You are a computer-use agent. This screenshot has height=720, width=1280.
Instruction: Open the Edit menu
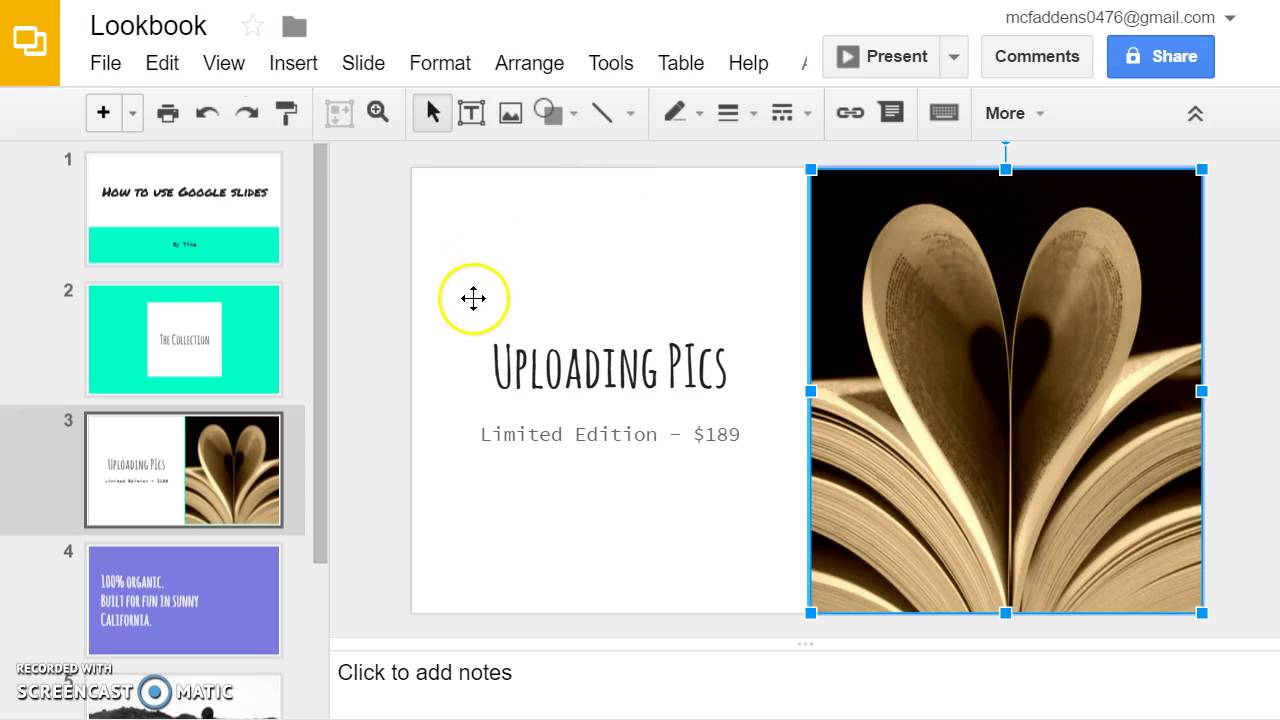coord(162,63)
